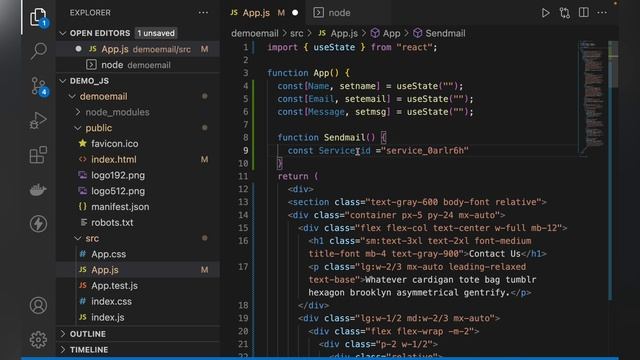The width and height of the screenshot is (640, 360).
Task: Open the Run and Debug view
Action: coord(38,120)
